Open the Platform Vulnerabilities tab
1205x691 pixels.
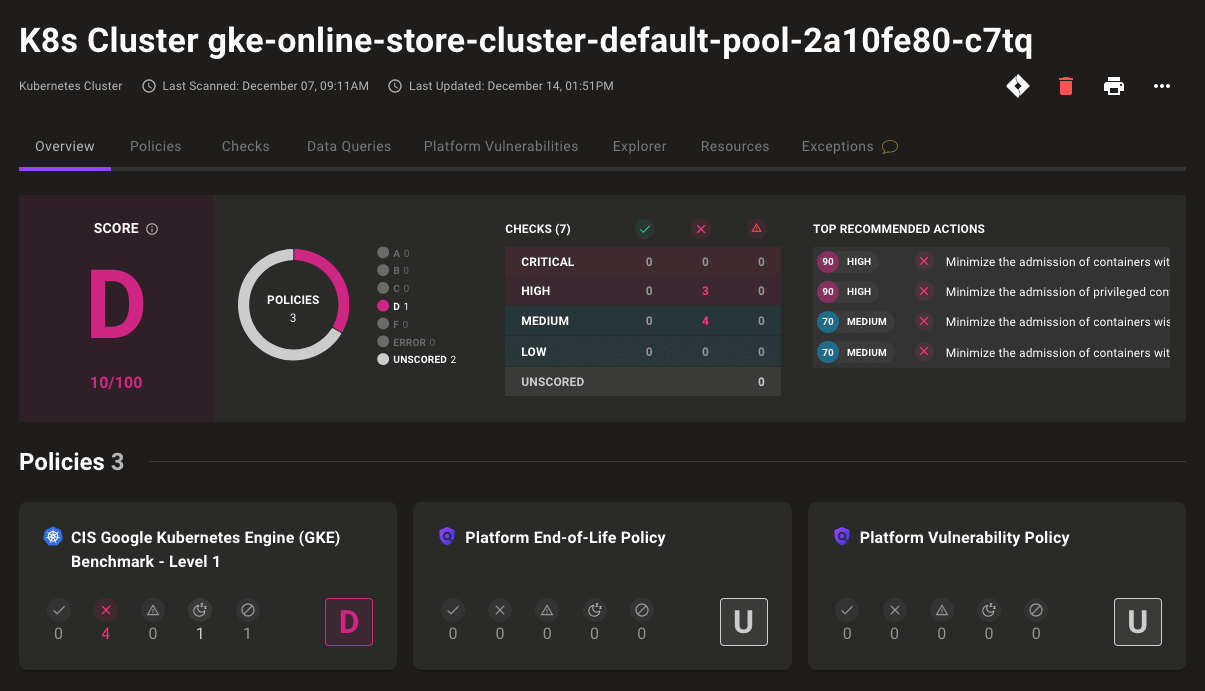click(500, 146)
